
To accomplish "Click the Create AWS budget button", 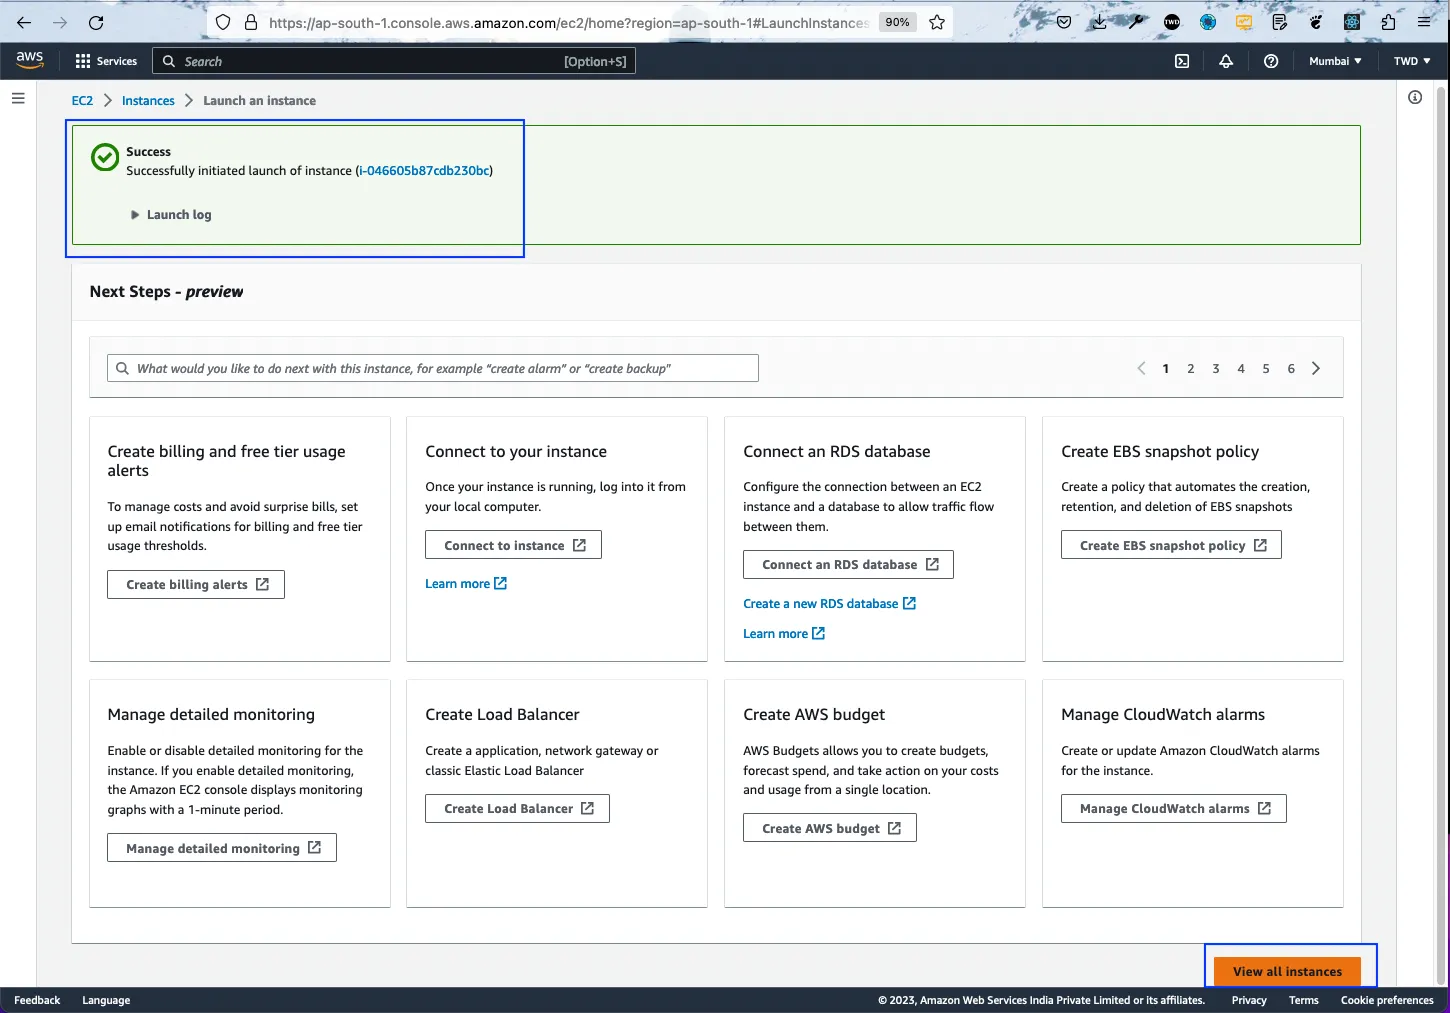I will [x=830, y=828].
